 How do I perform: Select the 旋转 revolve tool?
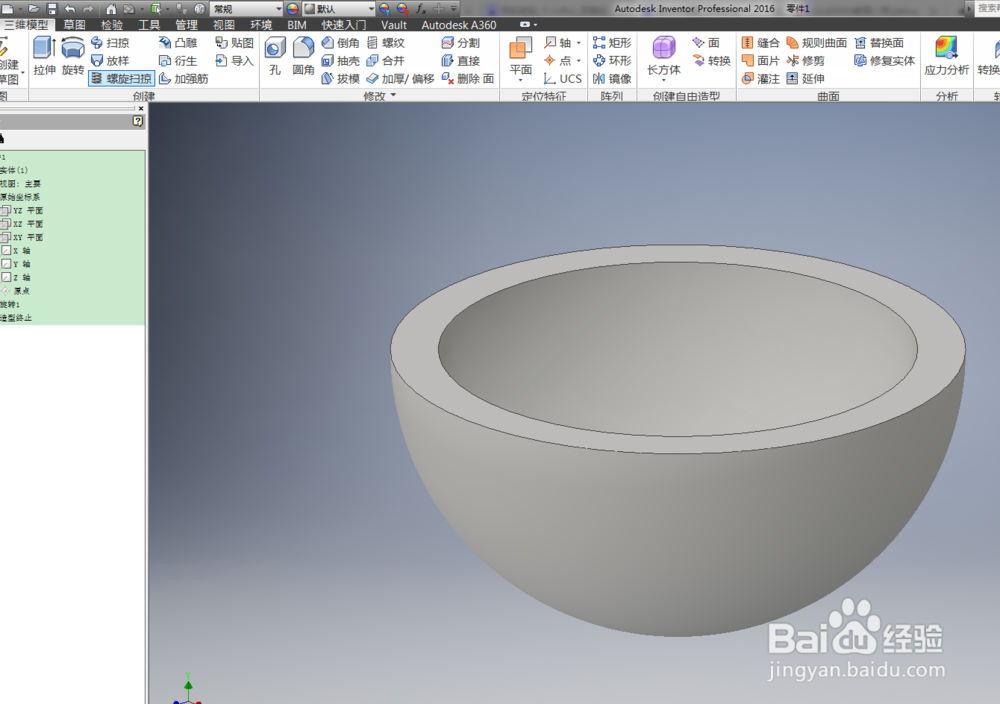pos(73,56)
